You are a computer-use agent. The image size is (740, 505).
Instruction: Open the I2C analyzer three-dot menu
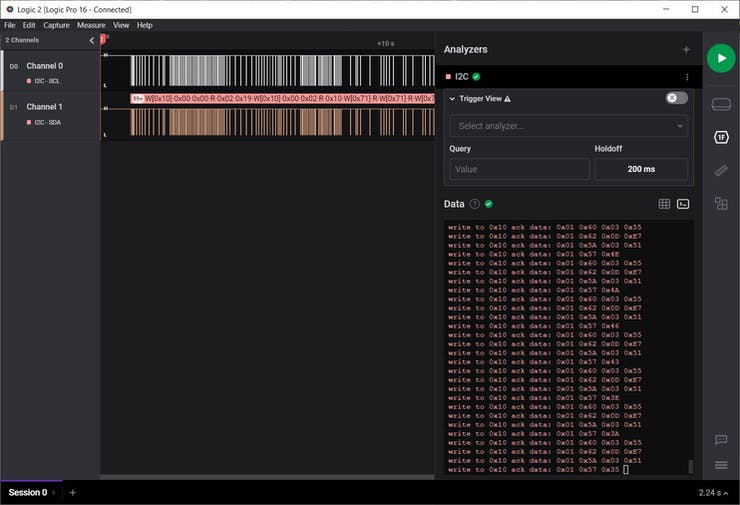click(x=686, y=77)
